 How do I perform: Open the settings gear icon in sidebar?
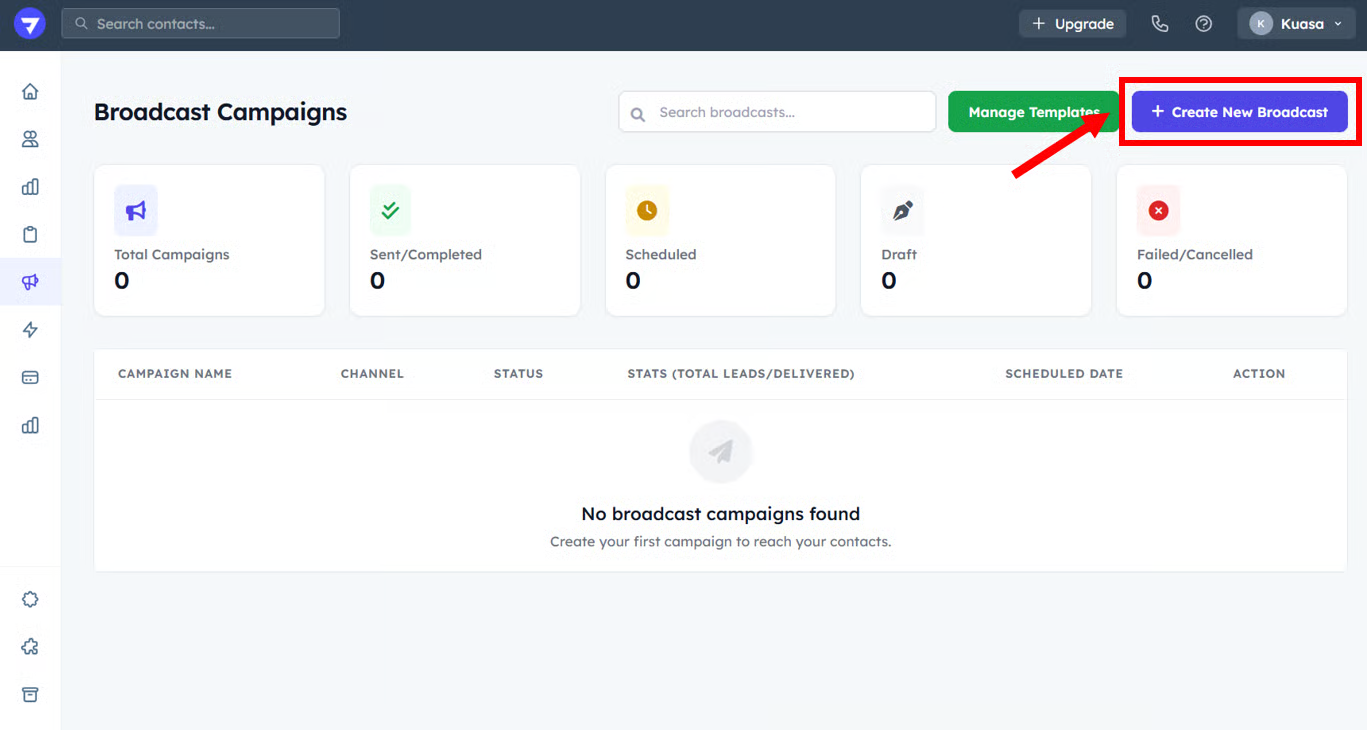30,599
